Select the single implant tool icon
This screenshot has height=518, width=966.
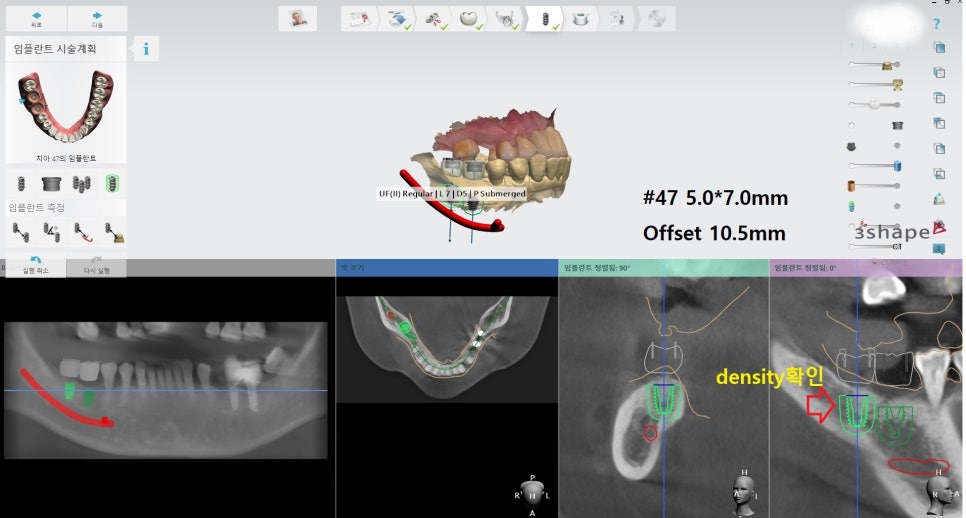[x=21, y=184]
